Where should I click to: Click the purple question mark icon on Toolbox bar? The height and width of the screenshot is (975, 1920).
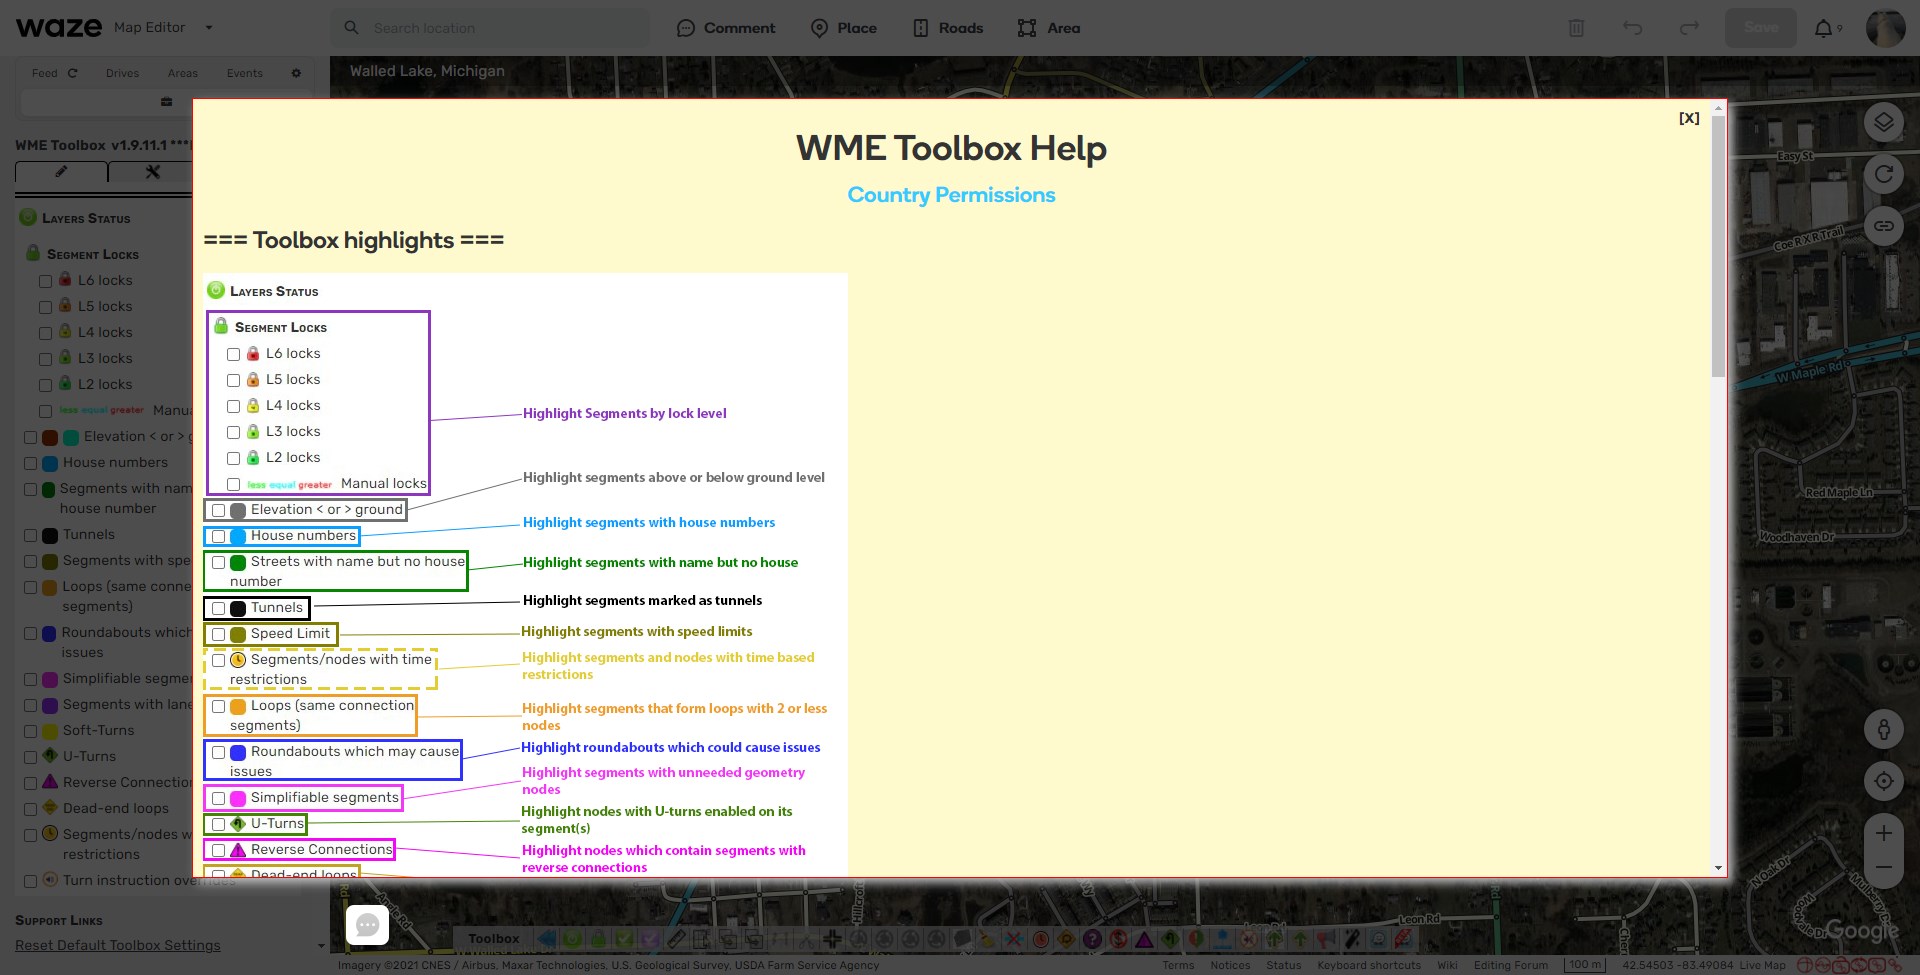tap(1092, 939)
